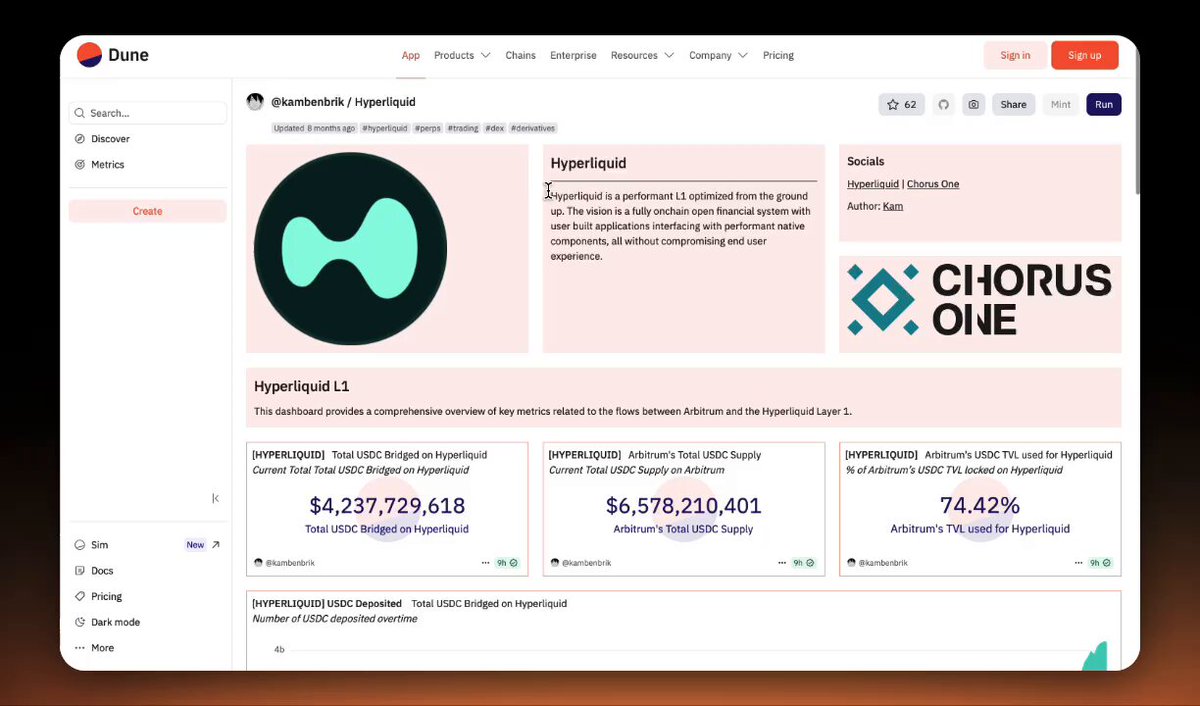The image size is (1200, 706).
Task: Click the sidebar Search input field
Action: click(x=147, y=113)
